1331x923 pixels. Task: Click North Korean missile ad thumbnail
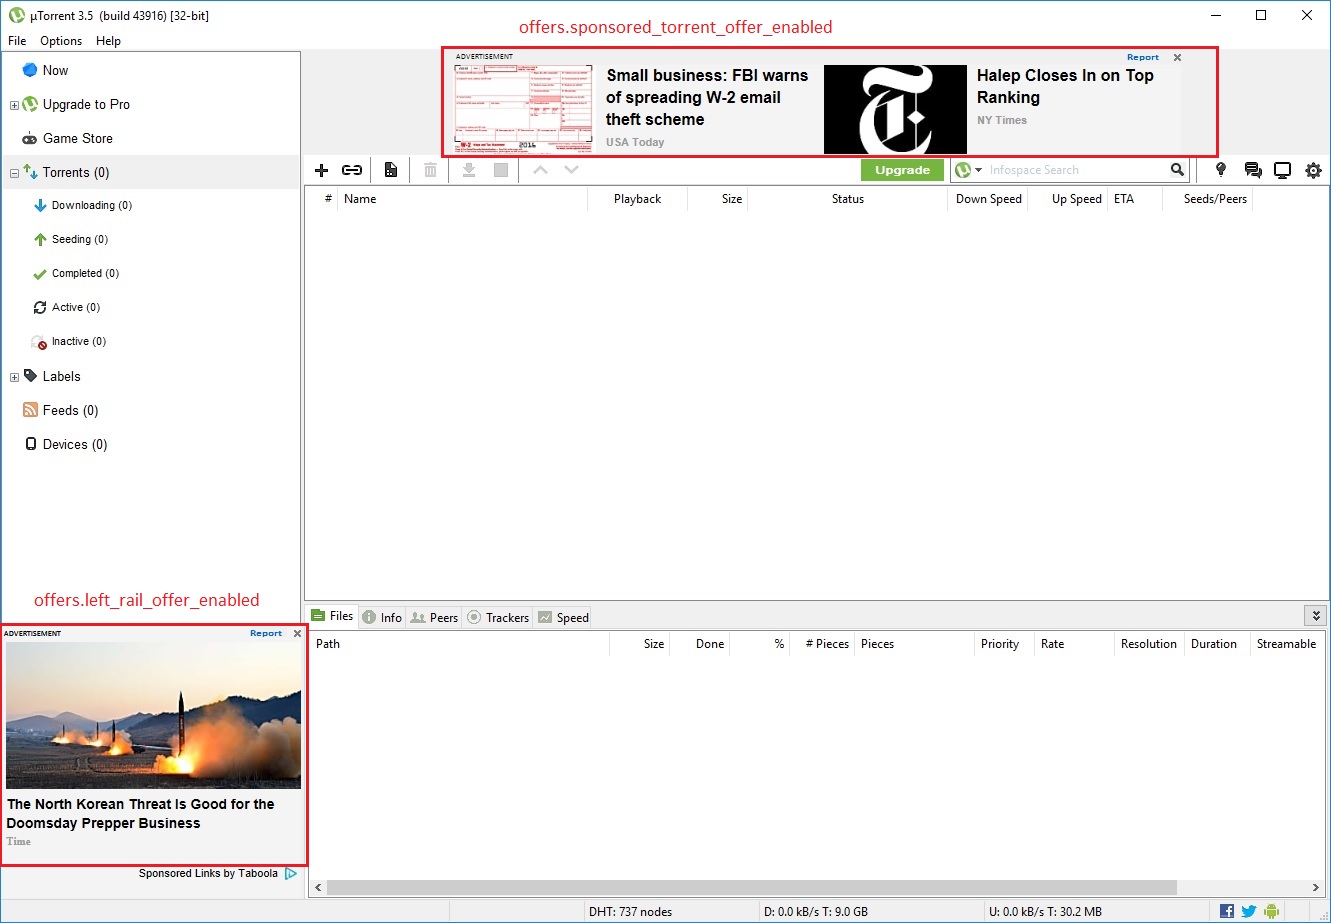[153, 715]
